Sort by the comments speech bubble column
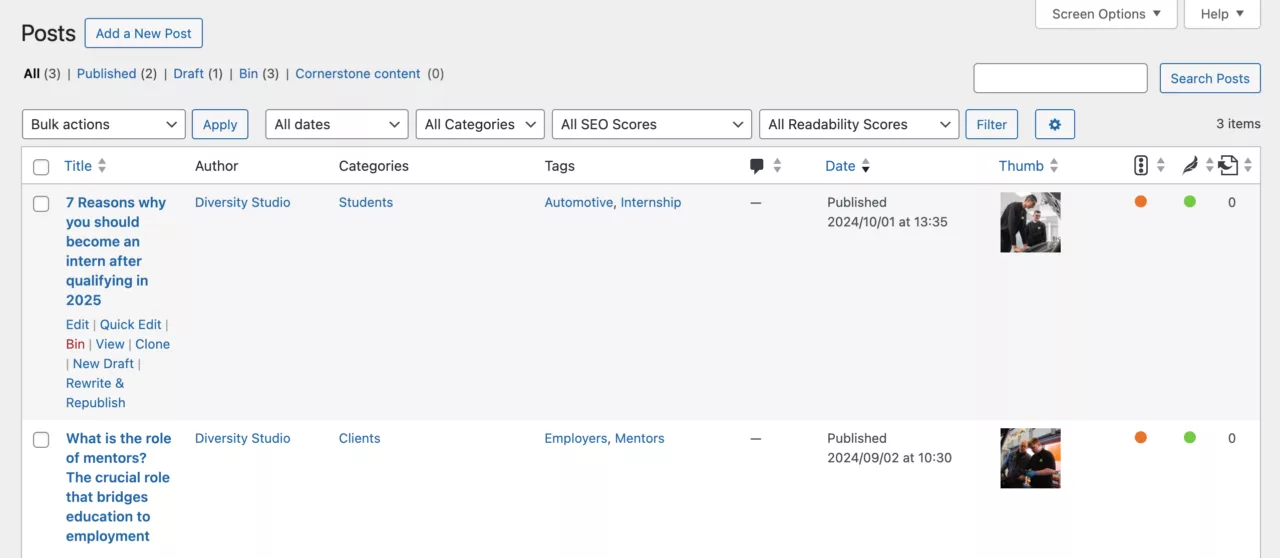 point(757,166)
